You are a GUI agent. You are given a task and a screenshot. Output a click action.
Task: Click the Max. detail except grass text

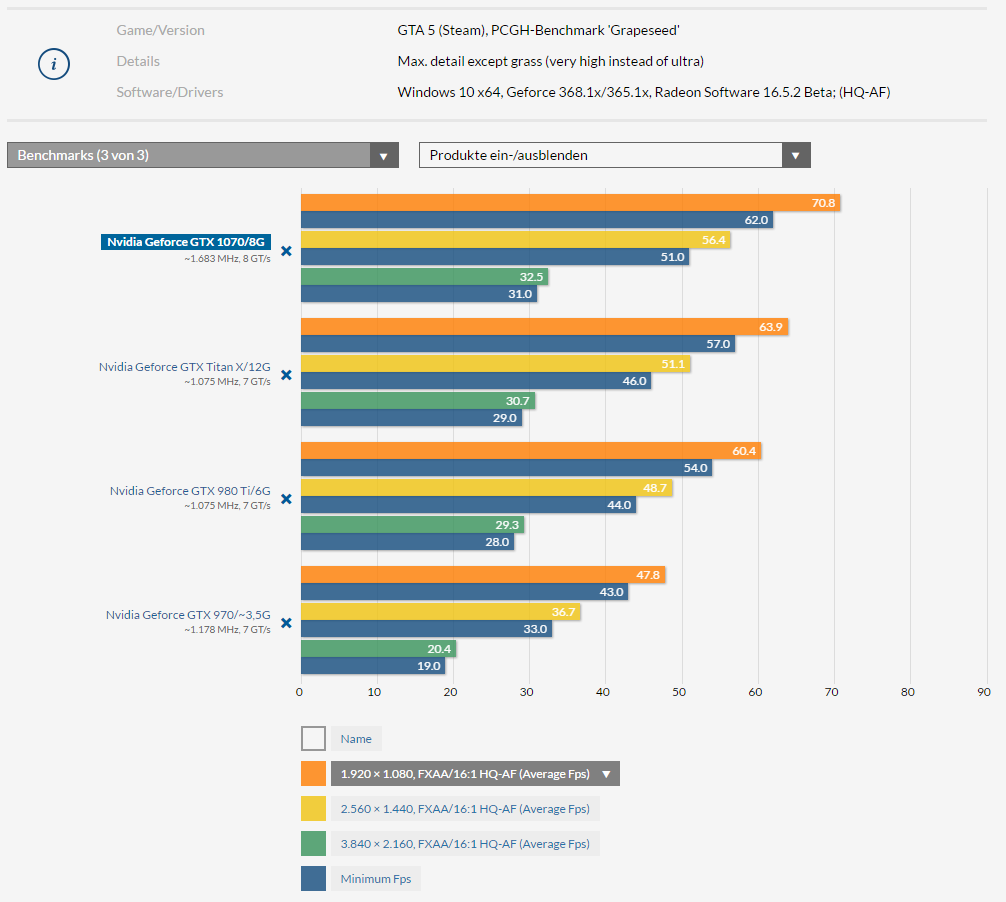550,61
